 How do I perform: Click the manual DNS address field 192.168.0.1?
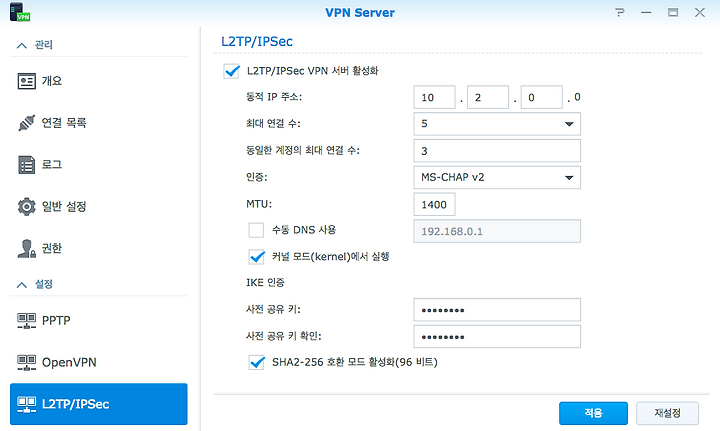pos(497,231)
